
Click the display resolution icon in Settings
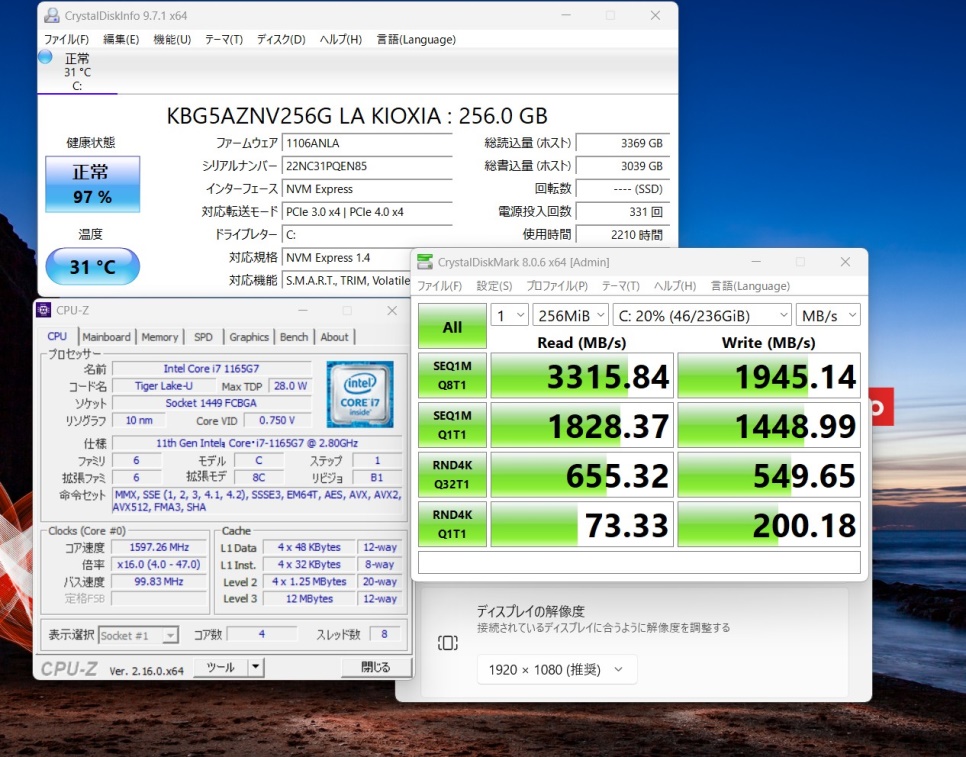(x=448, y=643)
